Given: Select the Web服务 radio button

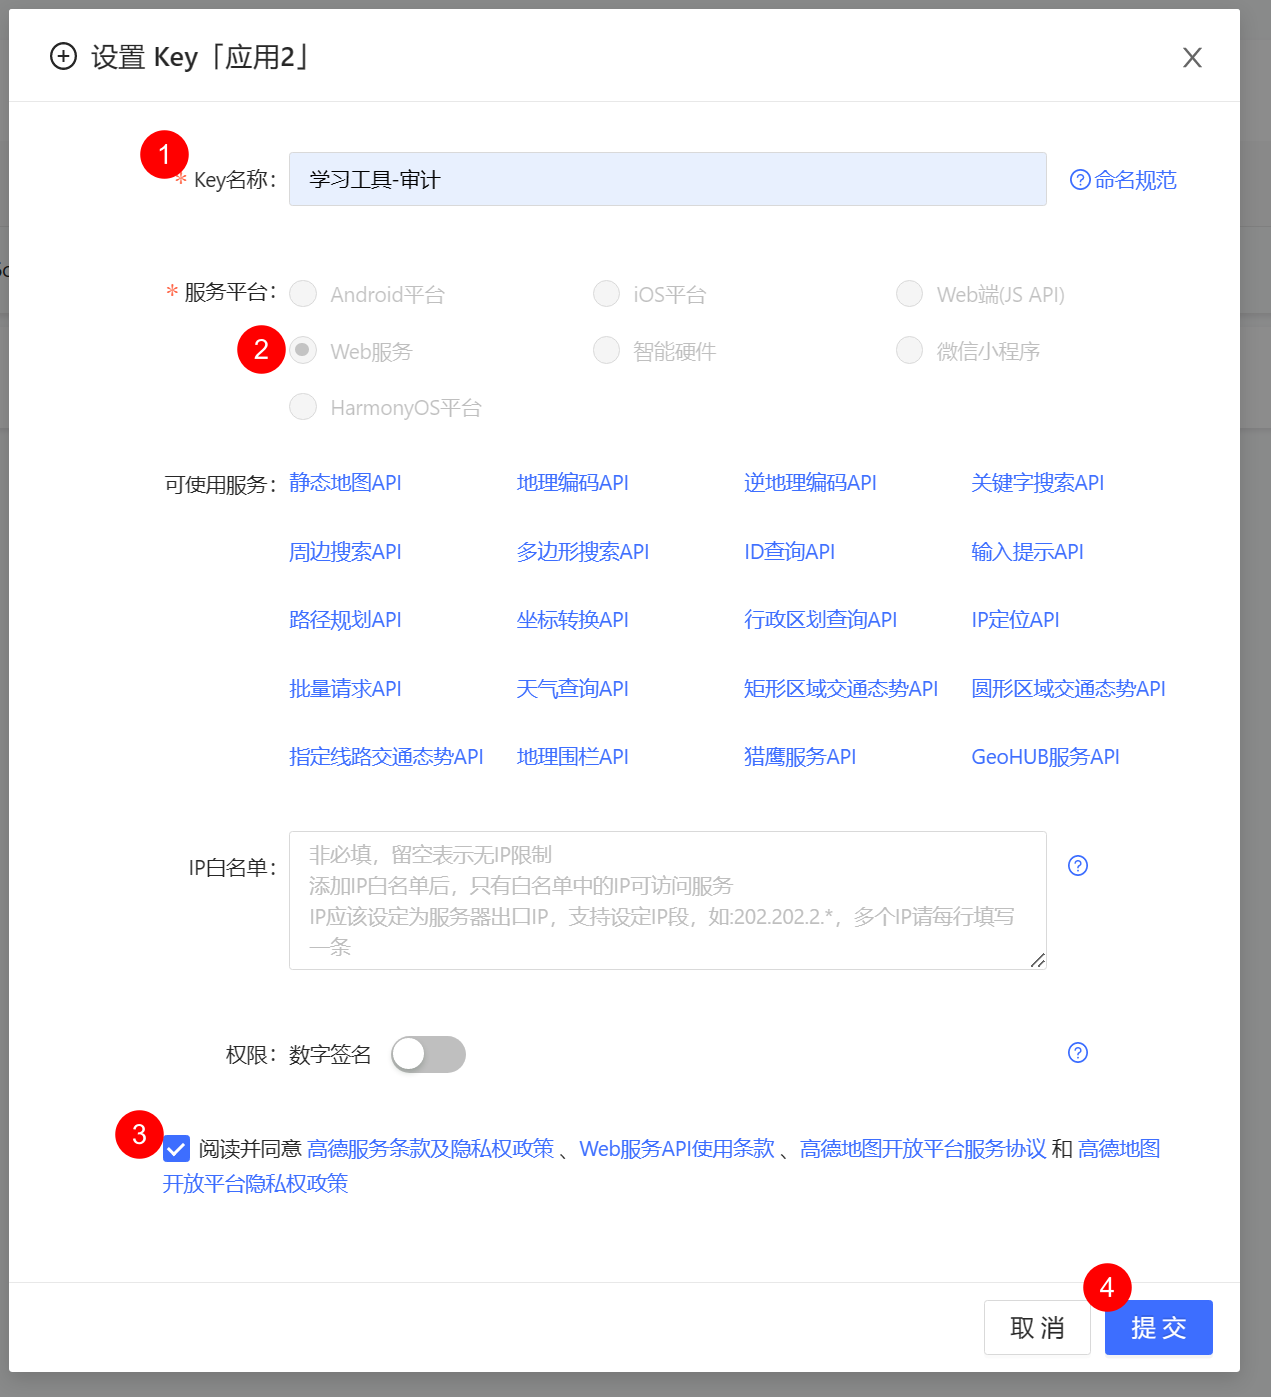Looking at the screenshot, I should 303,350.
